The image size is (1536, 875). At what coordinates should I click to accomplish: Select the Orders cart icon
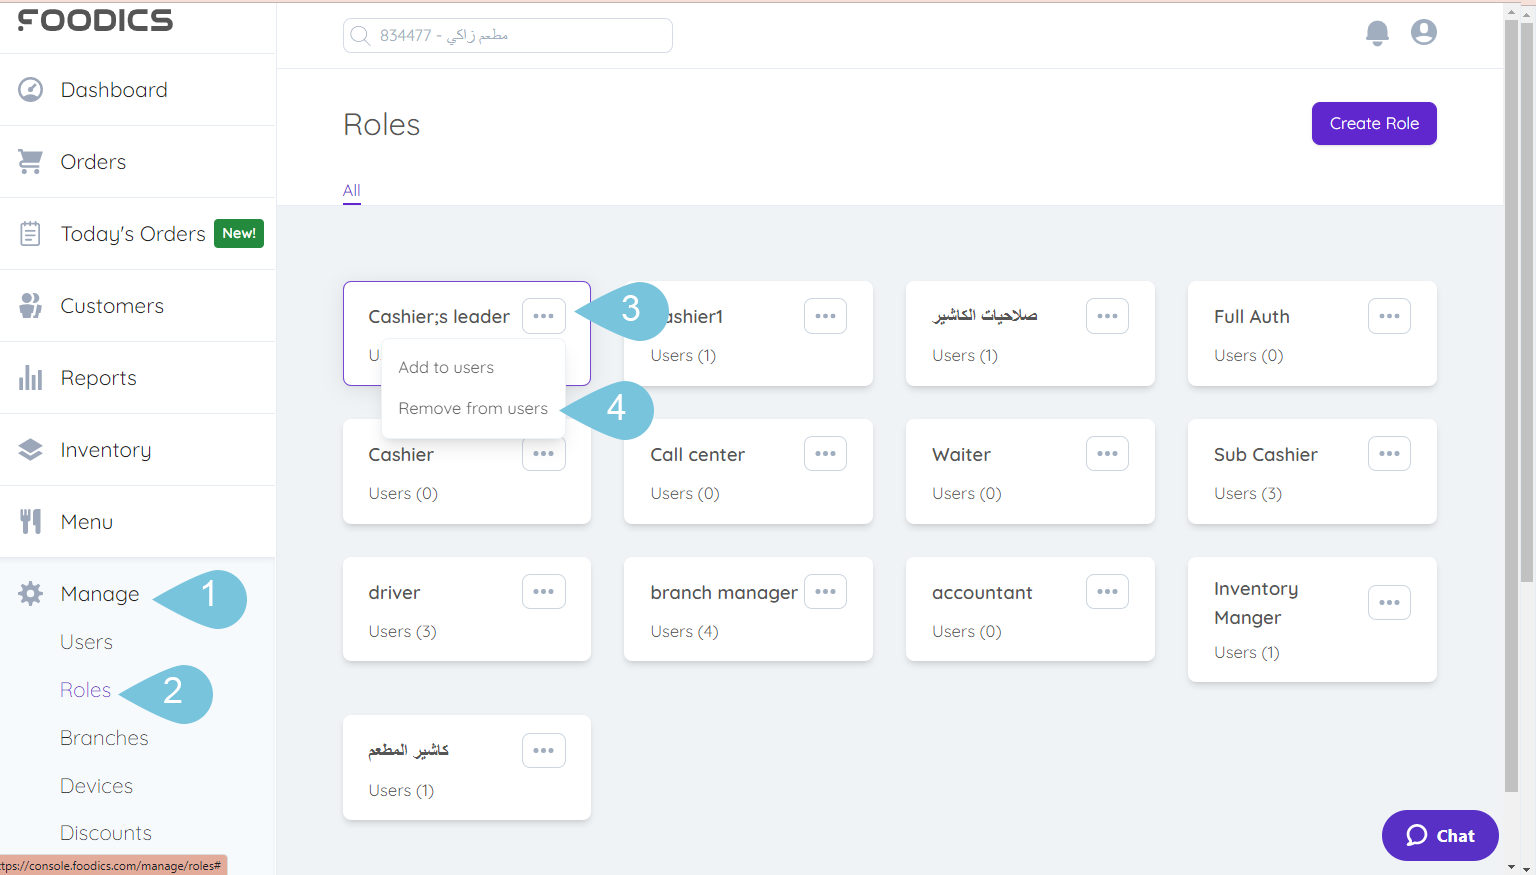tap(30, 160)
